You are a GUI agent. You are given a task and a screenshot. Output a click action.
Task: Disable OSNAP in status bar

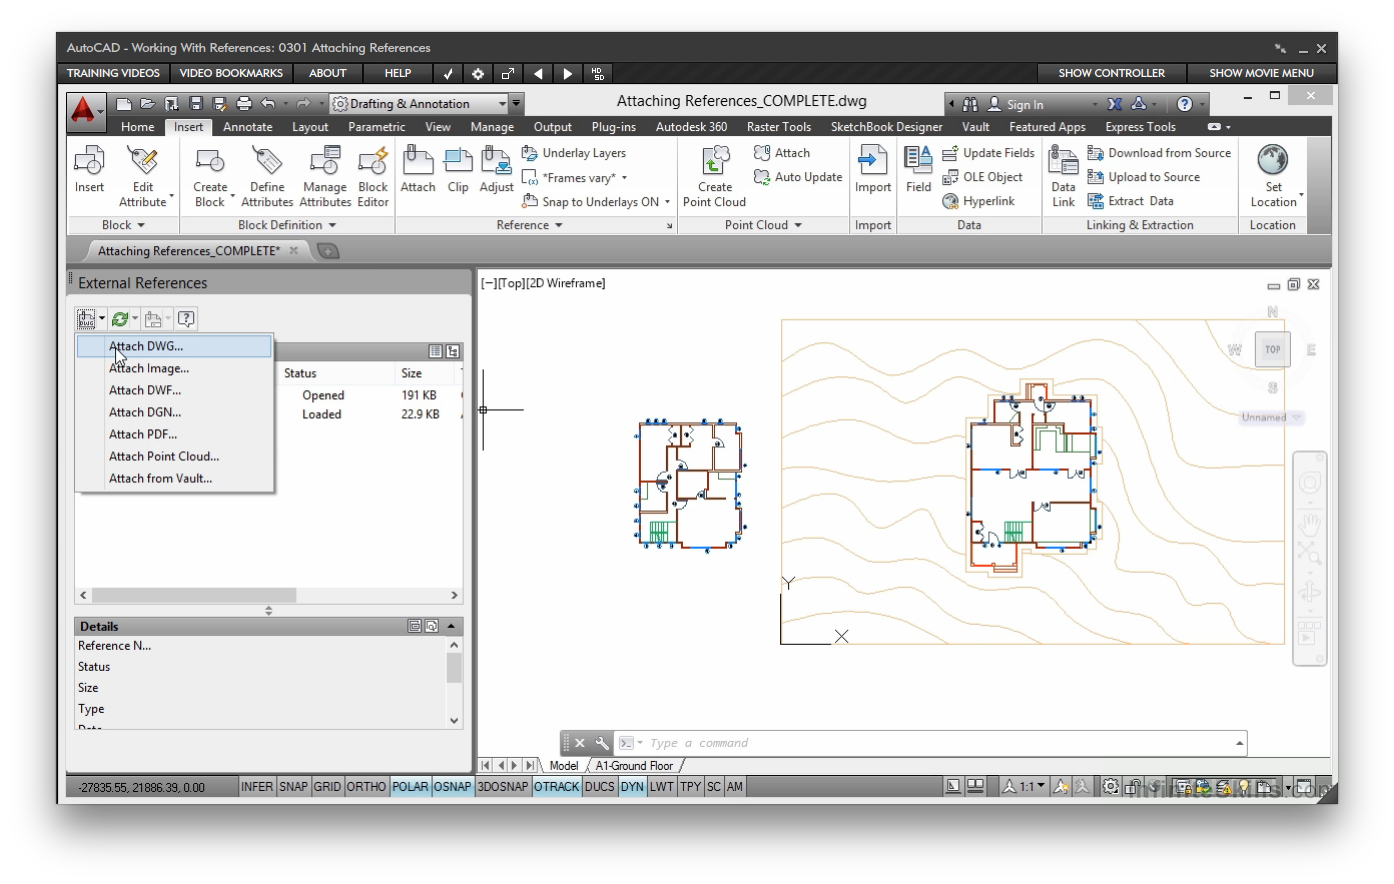pyautogui.click(x=452, y=787)
